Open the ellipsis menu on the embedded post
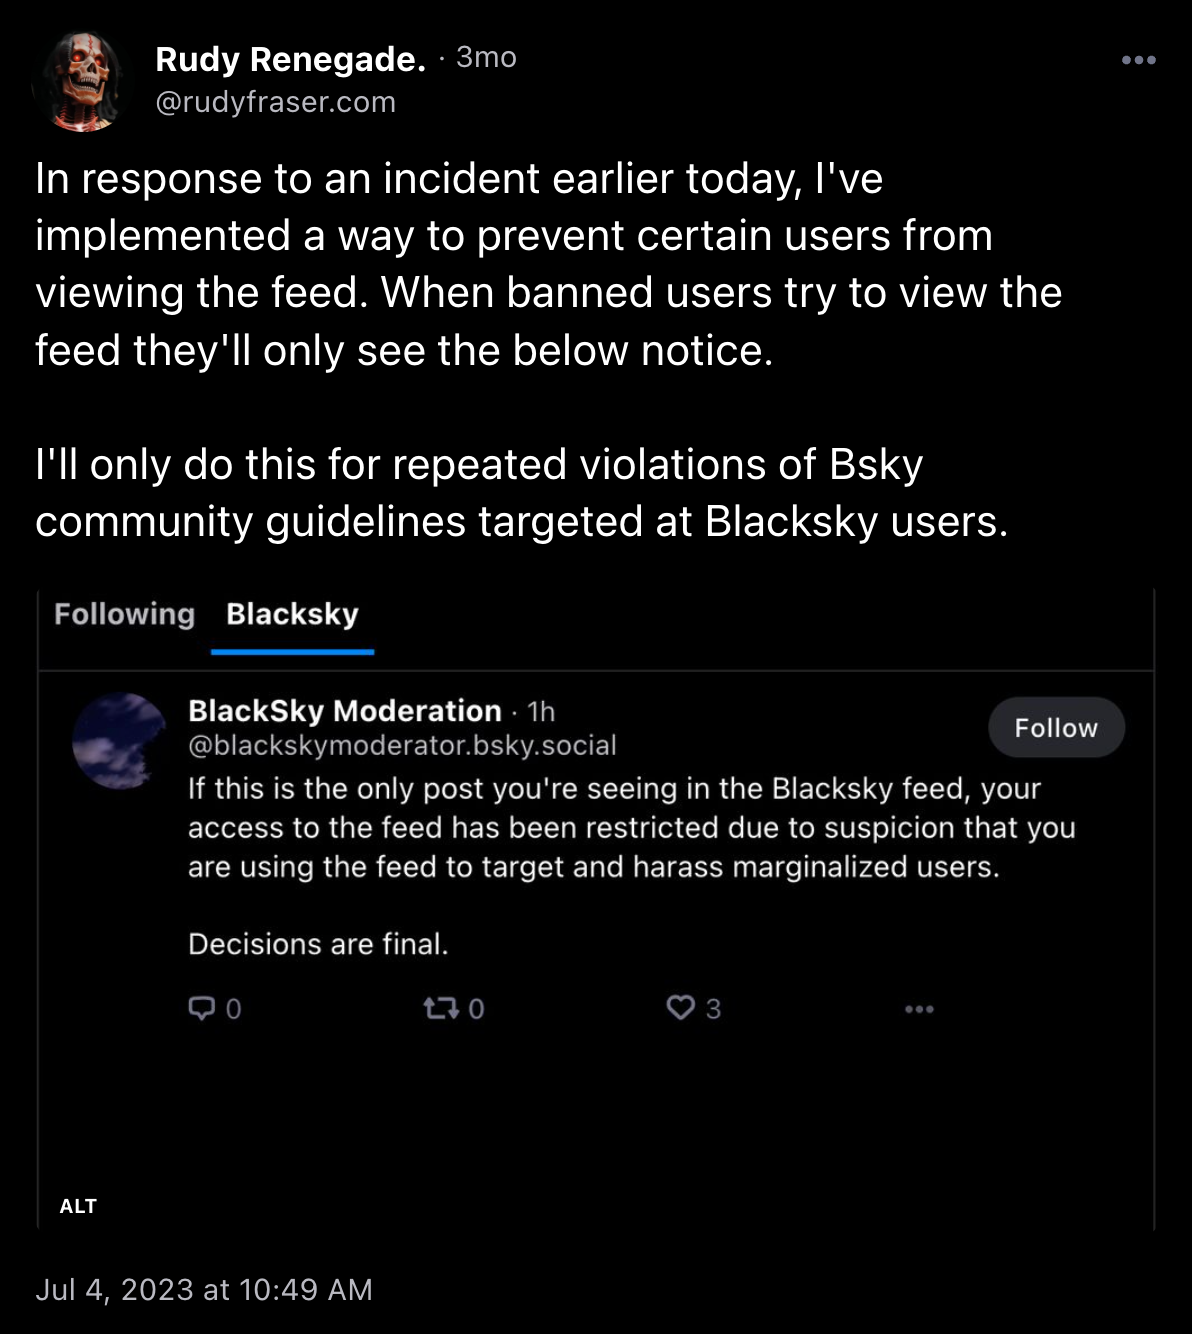 click(918, 1009)
